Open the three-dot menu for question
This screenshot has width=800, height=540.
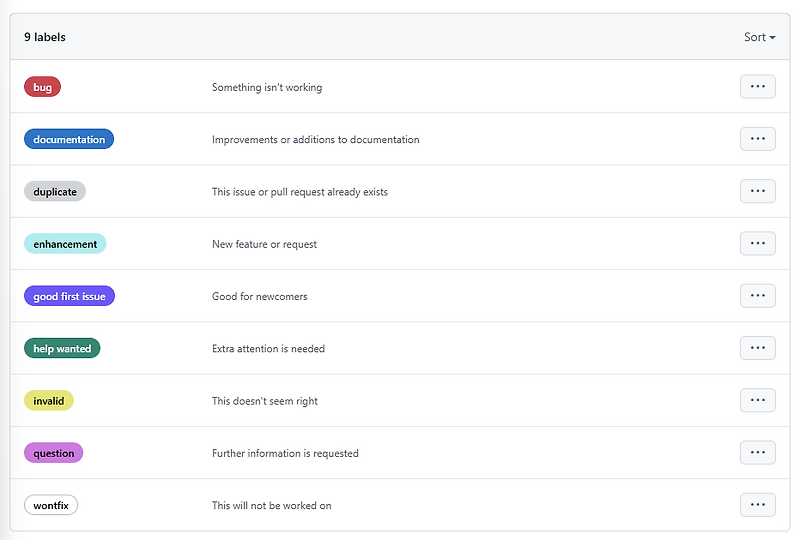pos(758,453)
